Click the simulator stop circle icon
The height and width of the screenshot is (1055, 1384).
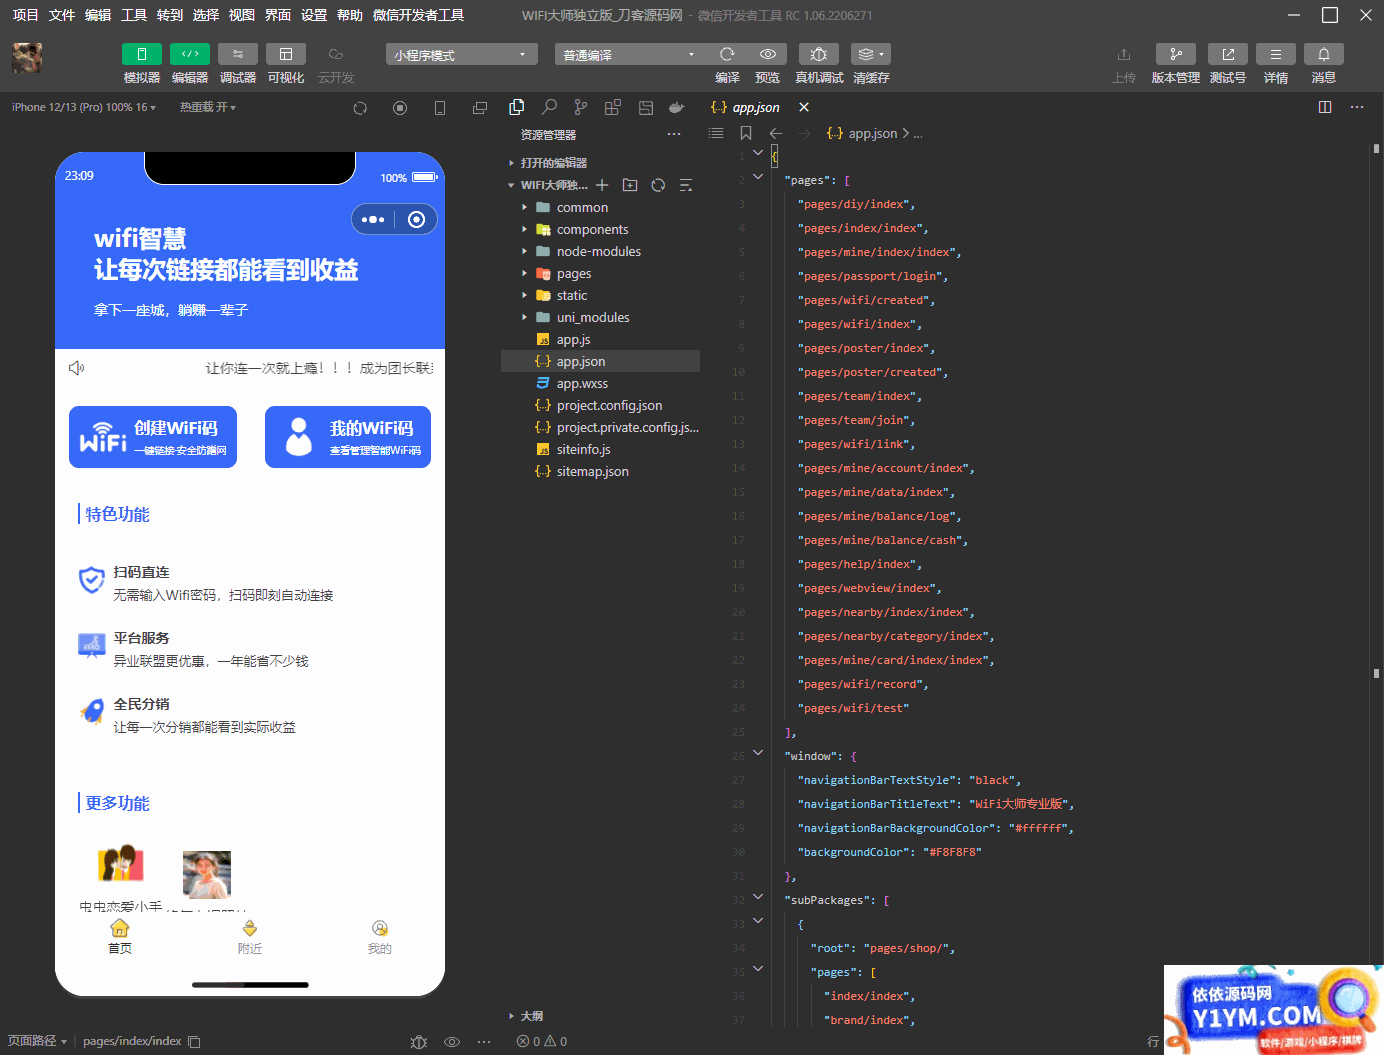(x=400, y=108)
